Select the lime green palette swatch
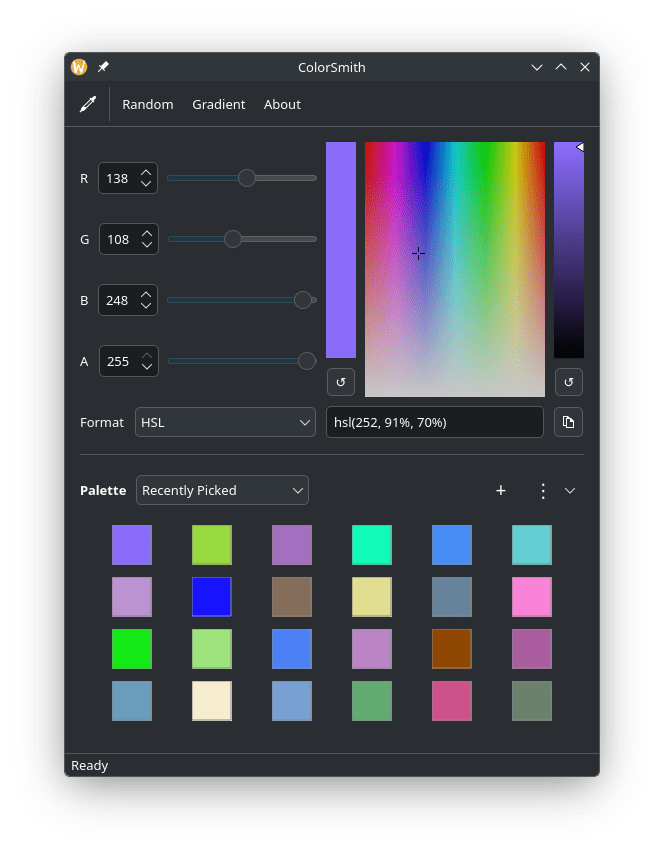664x853 pixels. coord(212,545)
